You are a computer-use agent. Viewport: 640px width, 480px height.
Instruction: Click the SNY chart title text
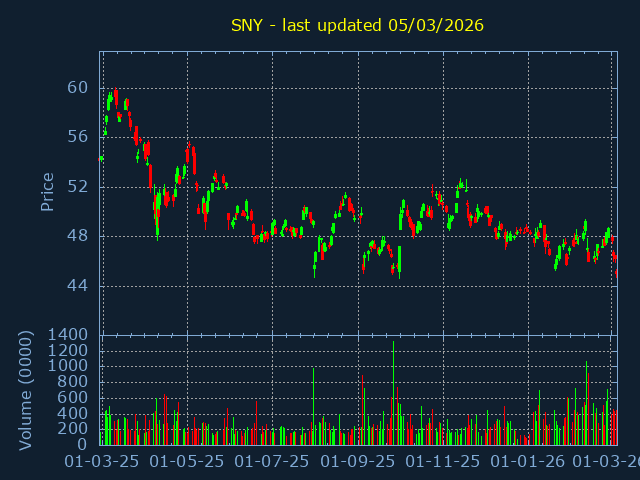357,25
